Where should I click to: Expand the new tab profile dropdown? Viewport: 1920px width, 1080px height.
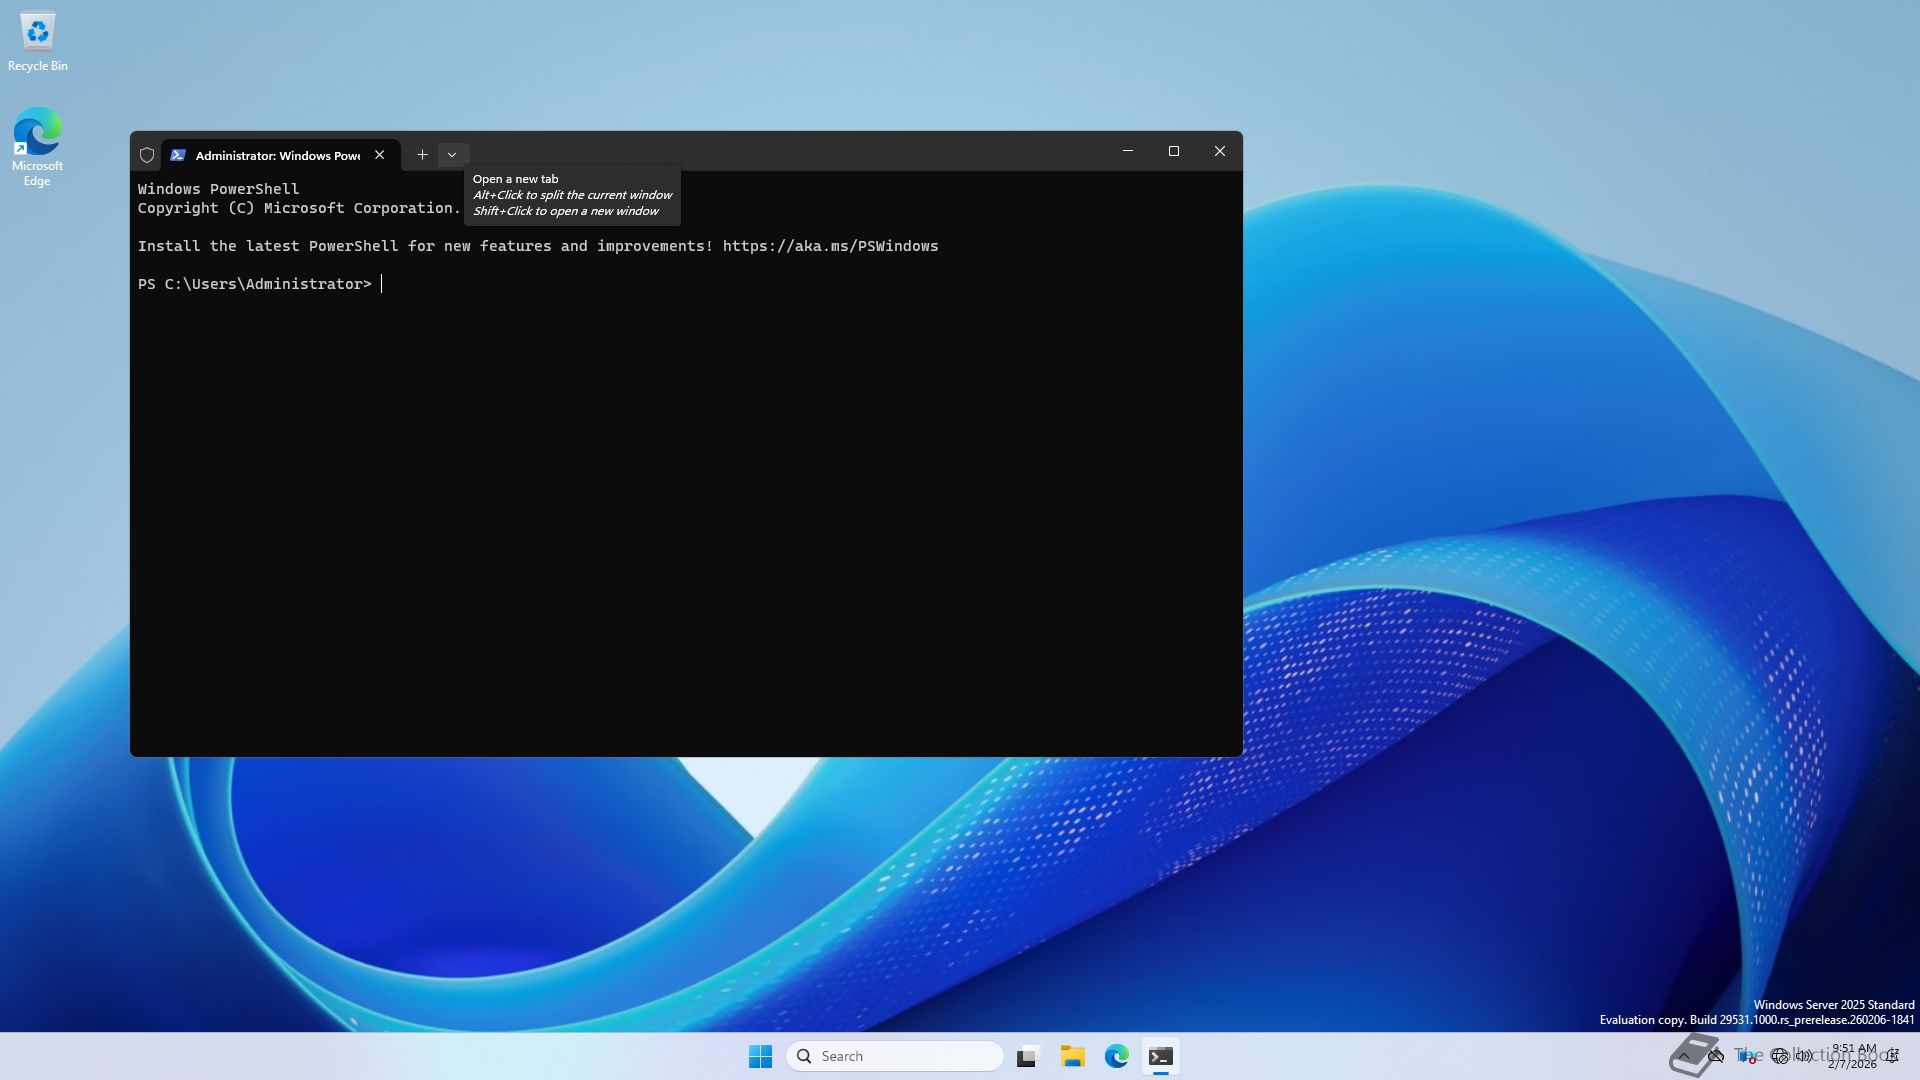coord(452,155)
